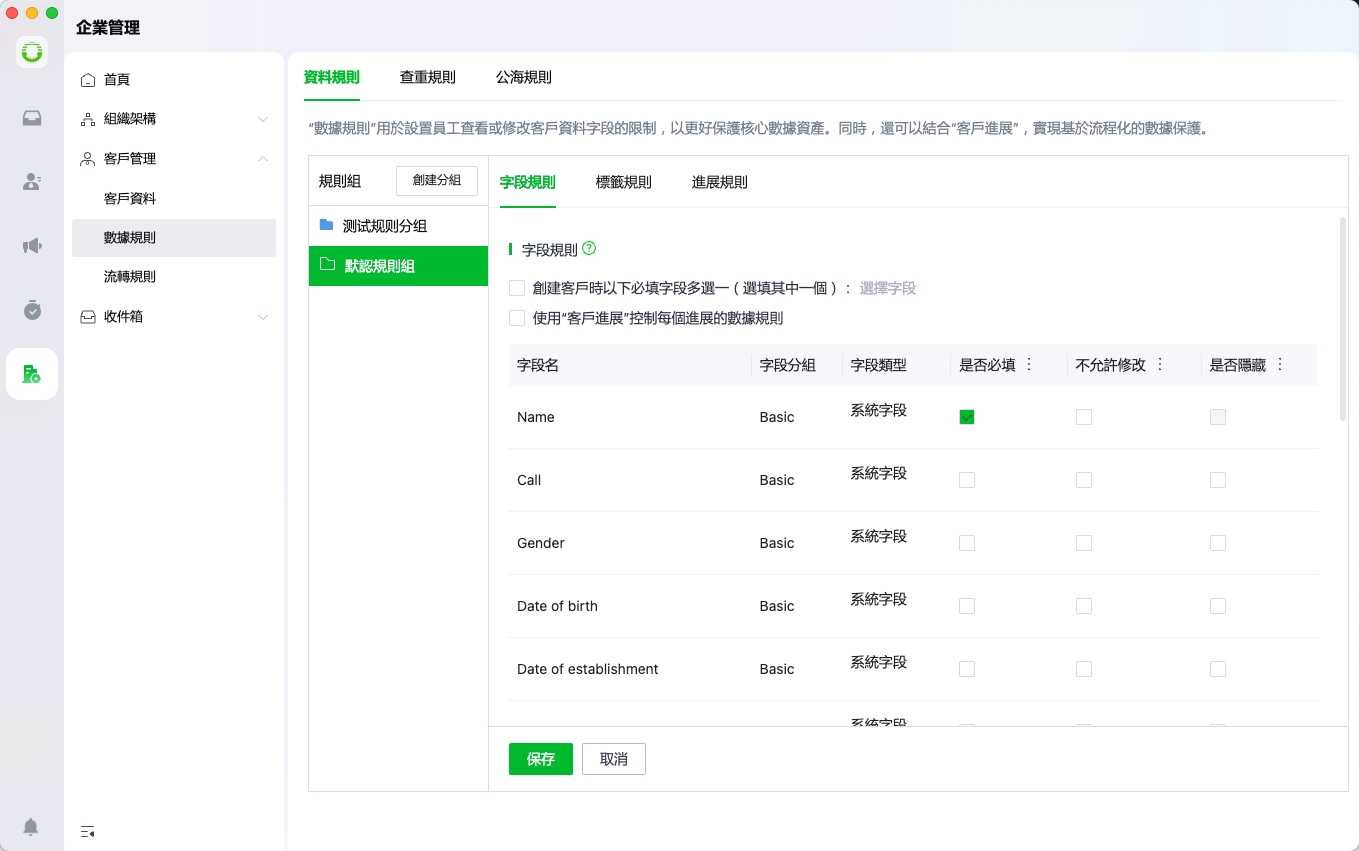Uncheck the required checkbox for Name field
This screenshot has height=851, width=1359.
tap(967, 417)
